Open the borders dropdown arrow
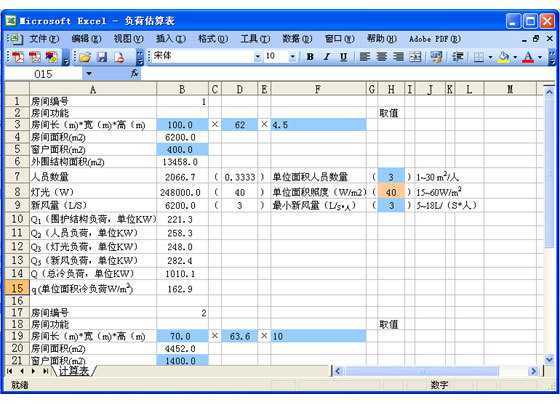560x403 pixels. [x=490, y=57]
